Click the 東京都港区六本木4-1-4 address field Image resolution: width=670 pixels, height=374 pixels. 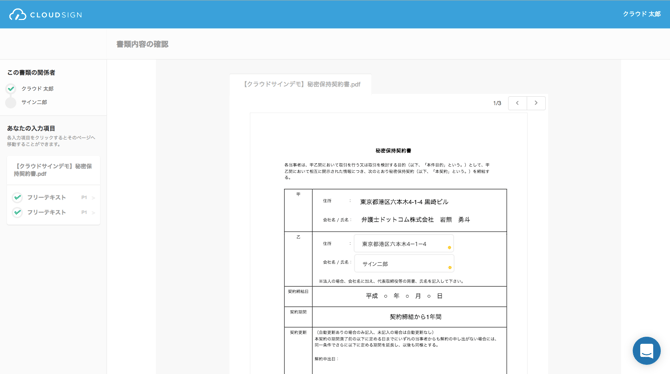point(404,244)
